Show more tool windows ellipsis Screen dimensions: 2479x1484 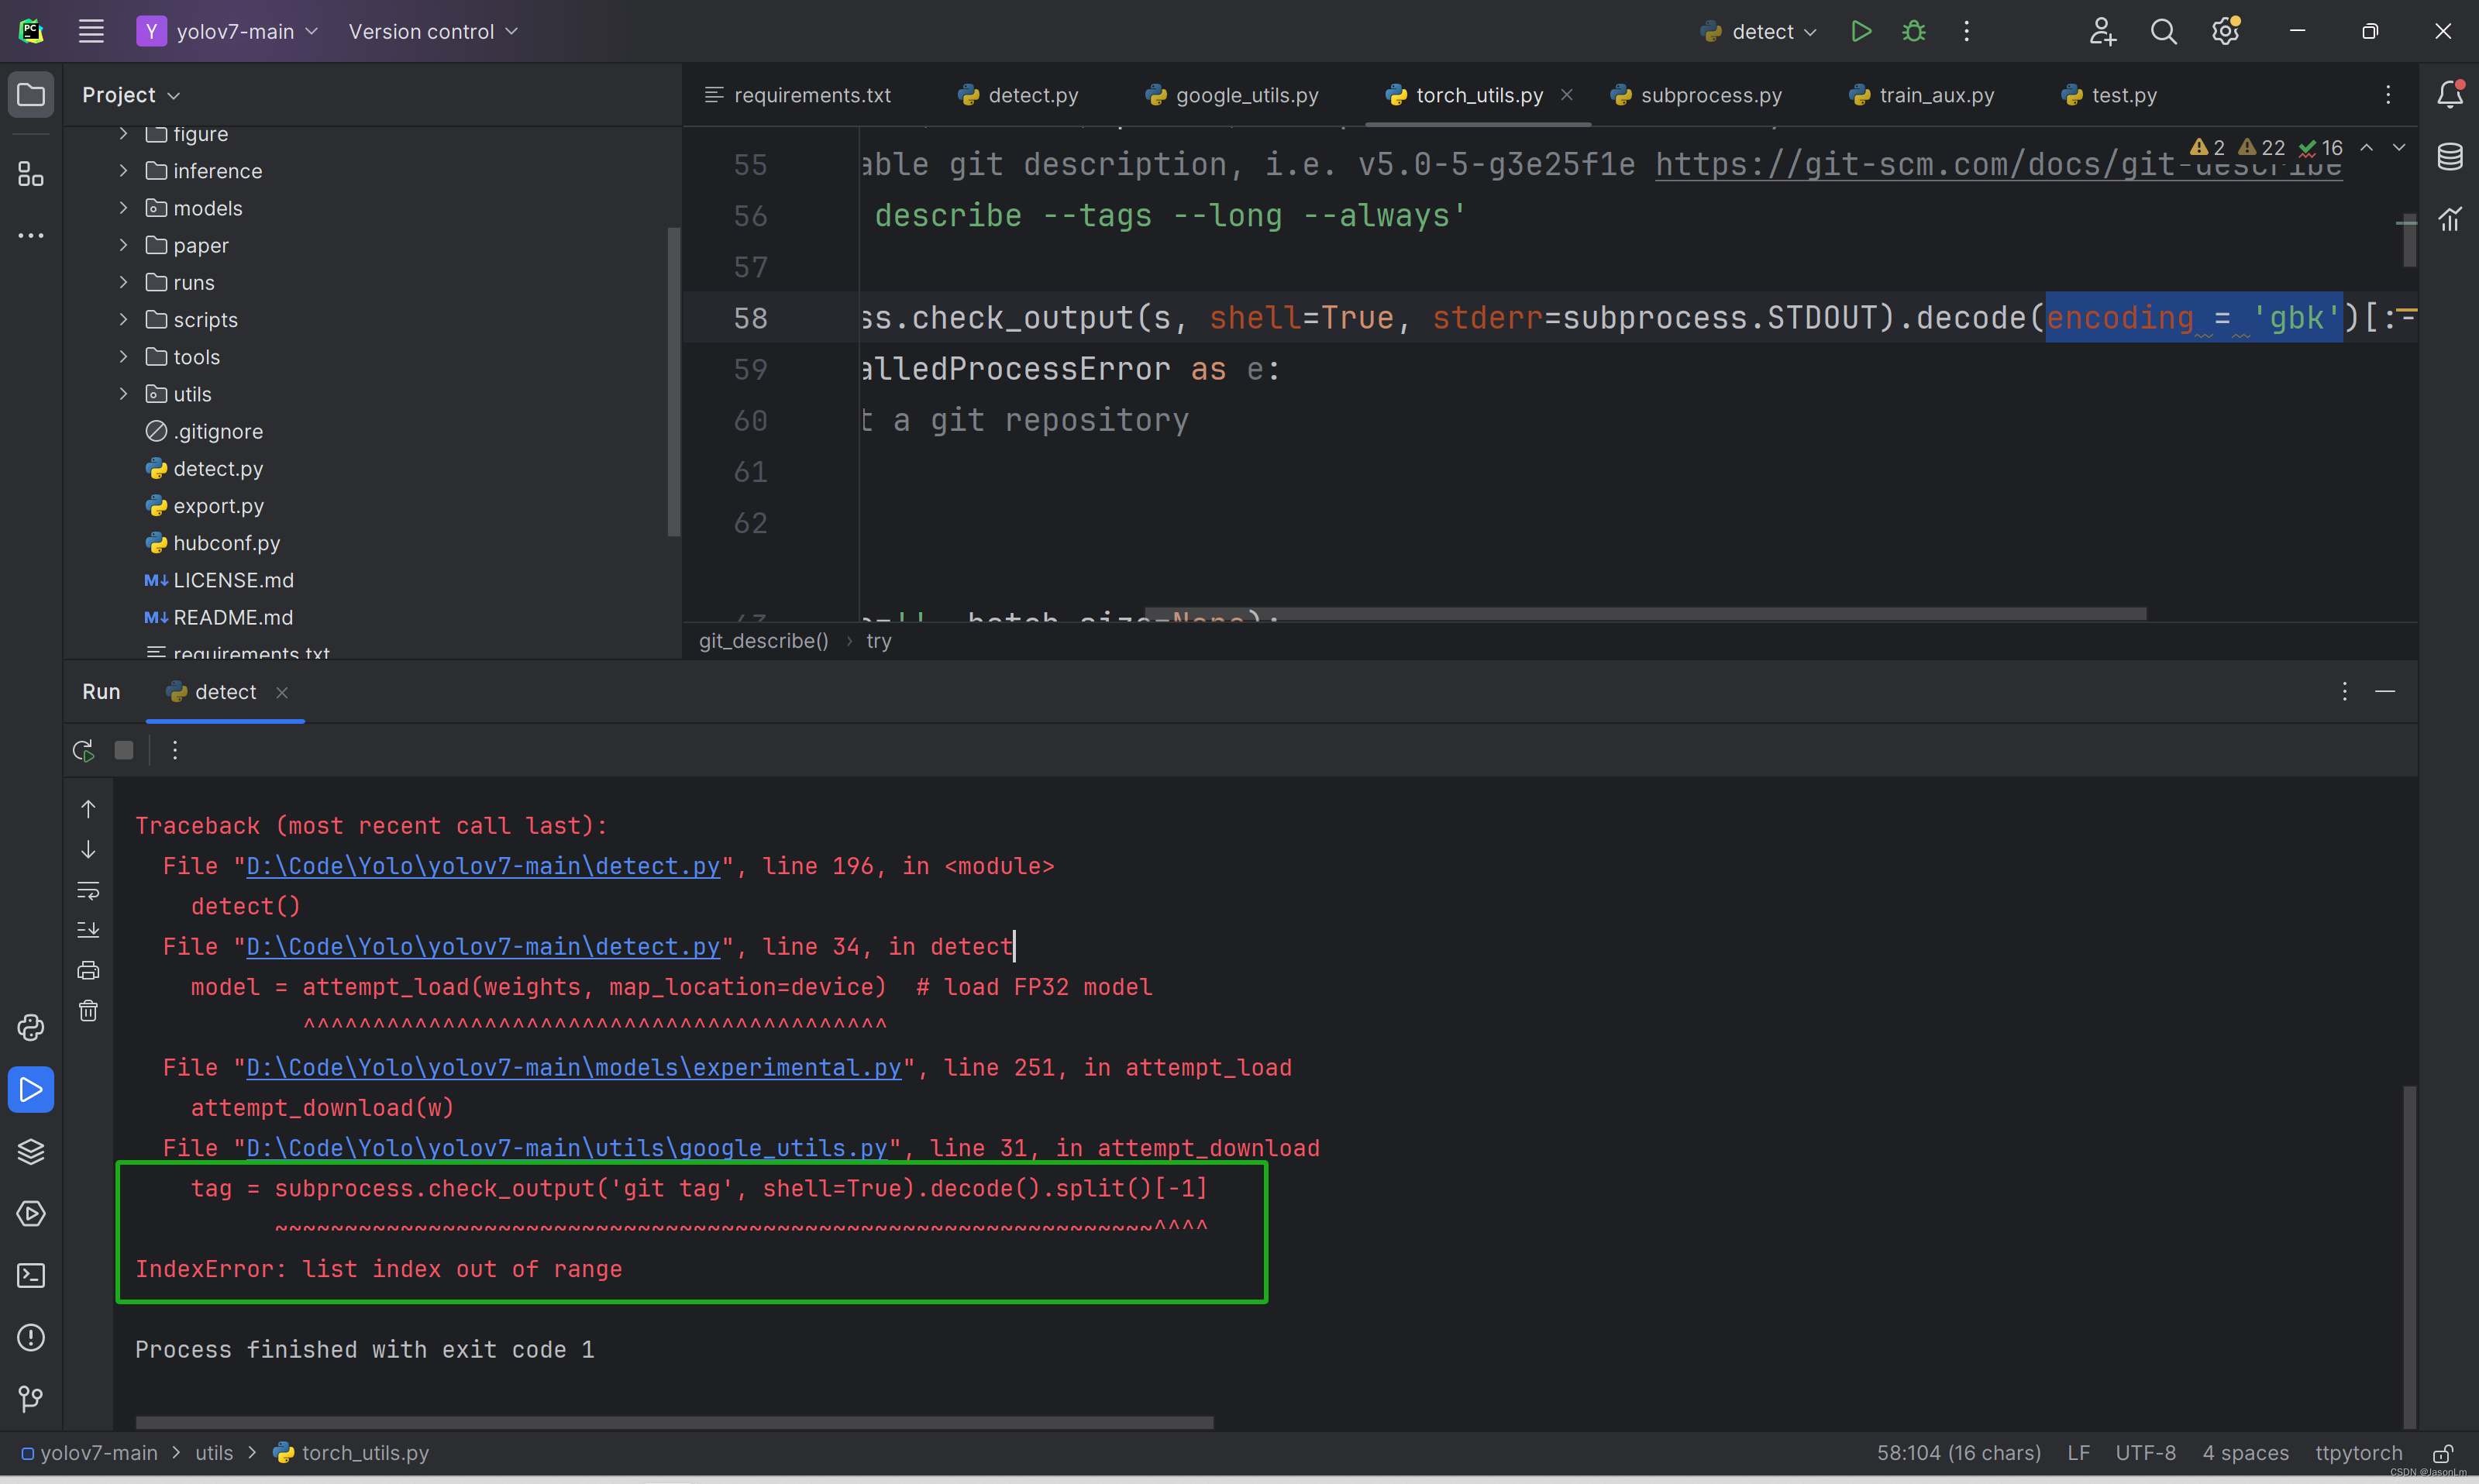(x=31, y=236)
